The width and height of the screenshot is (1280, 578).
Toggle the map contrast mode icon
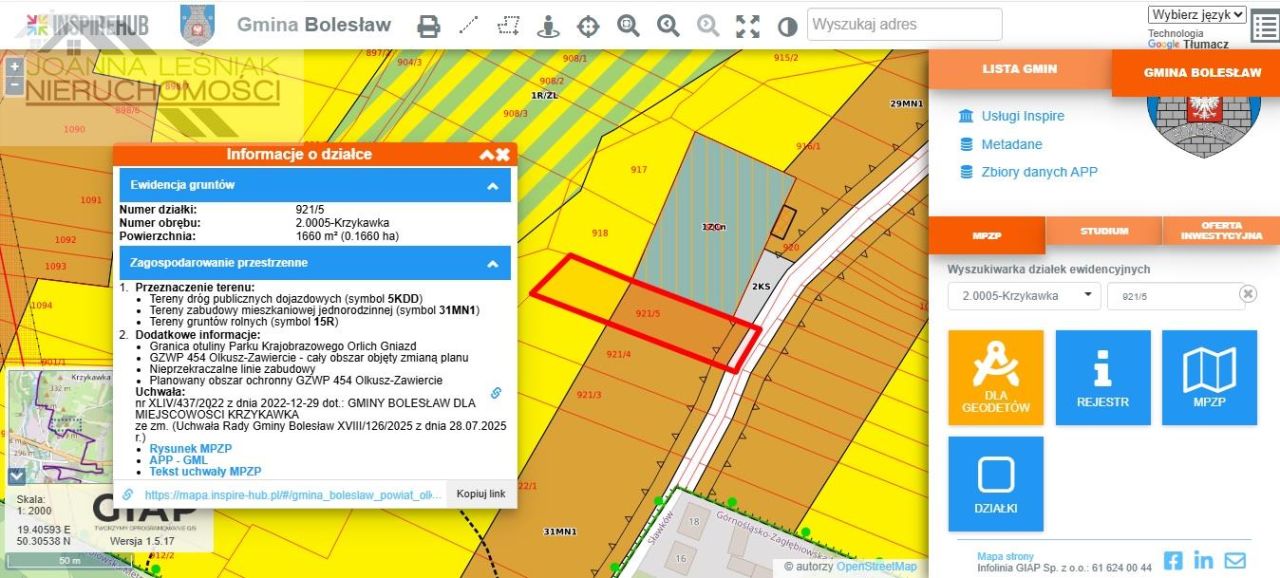(x=788, y=26)
